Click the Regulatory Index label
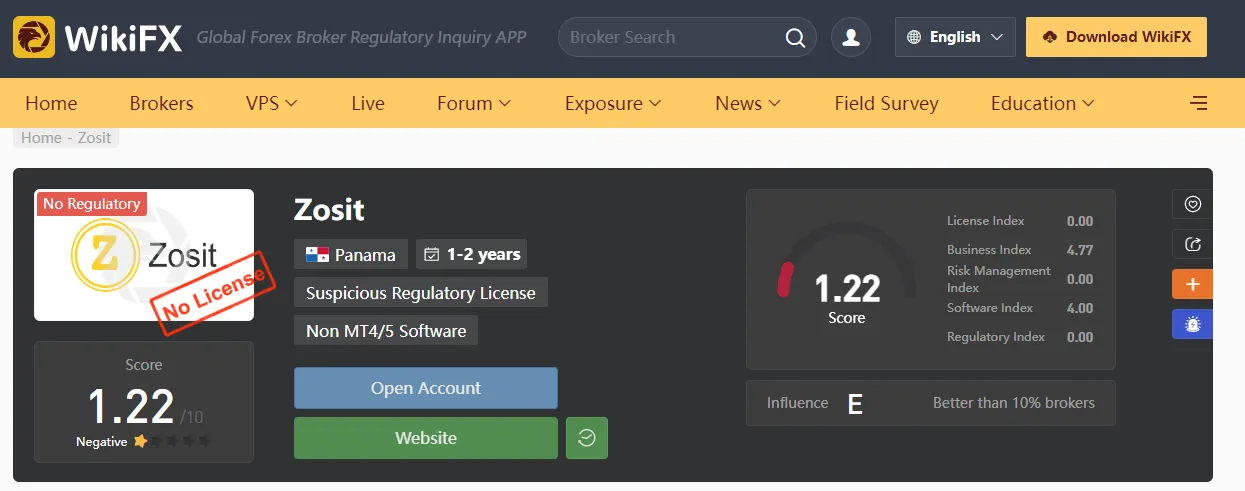 (x=996, y=337)
